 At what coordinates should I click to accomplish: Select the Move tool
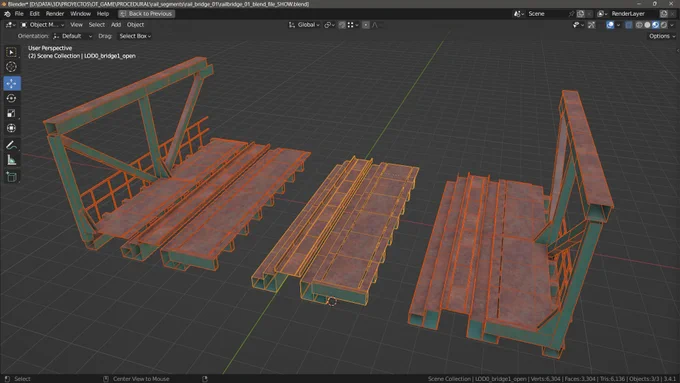(12, 83)
